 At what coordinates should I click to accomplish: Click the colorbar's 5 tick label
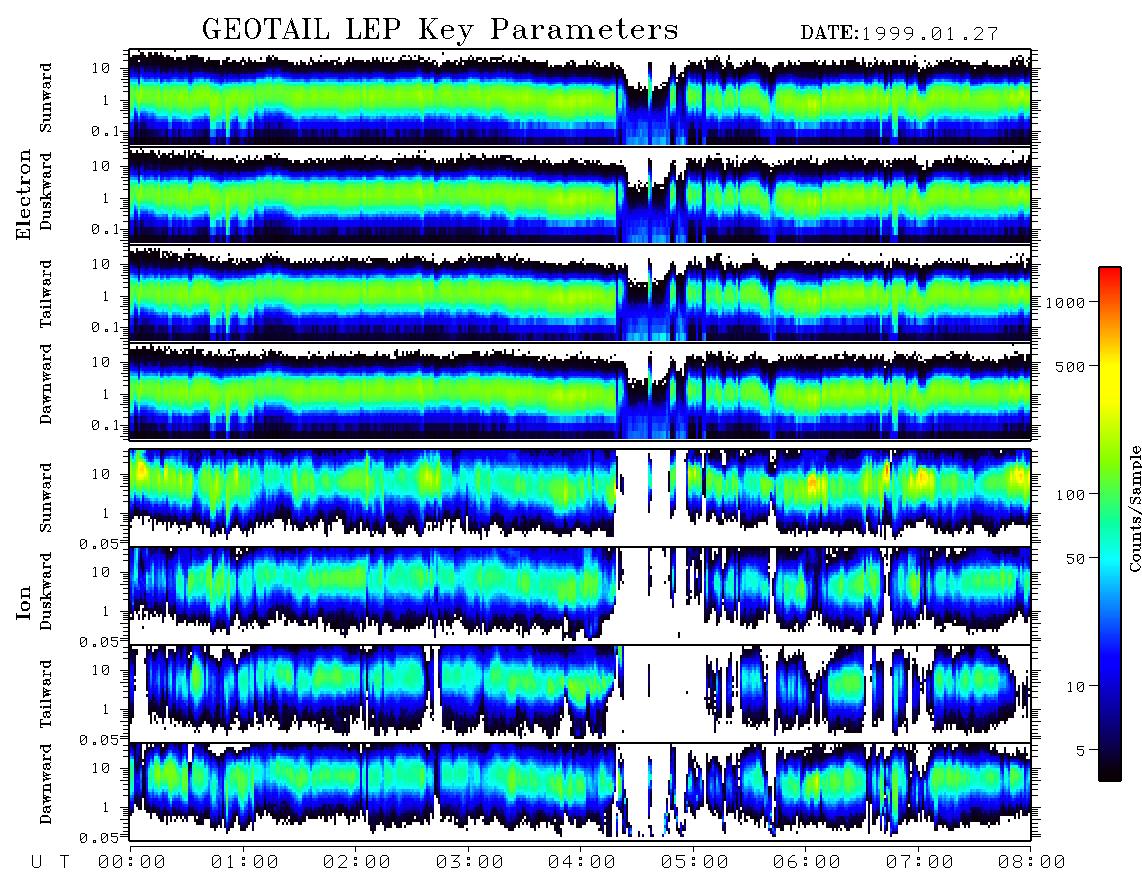(1081, 751)
